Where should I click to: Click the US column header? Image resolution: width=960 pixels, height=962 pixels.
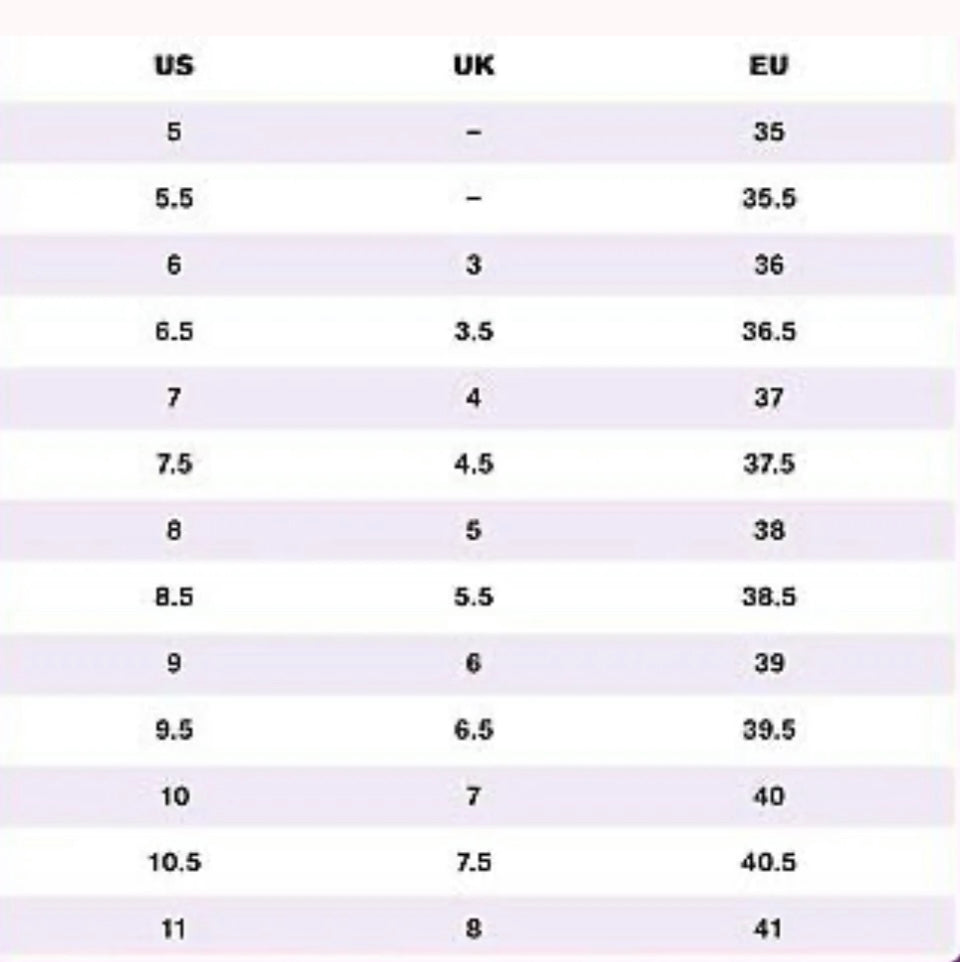coord(174,66)
